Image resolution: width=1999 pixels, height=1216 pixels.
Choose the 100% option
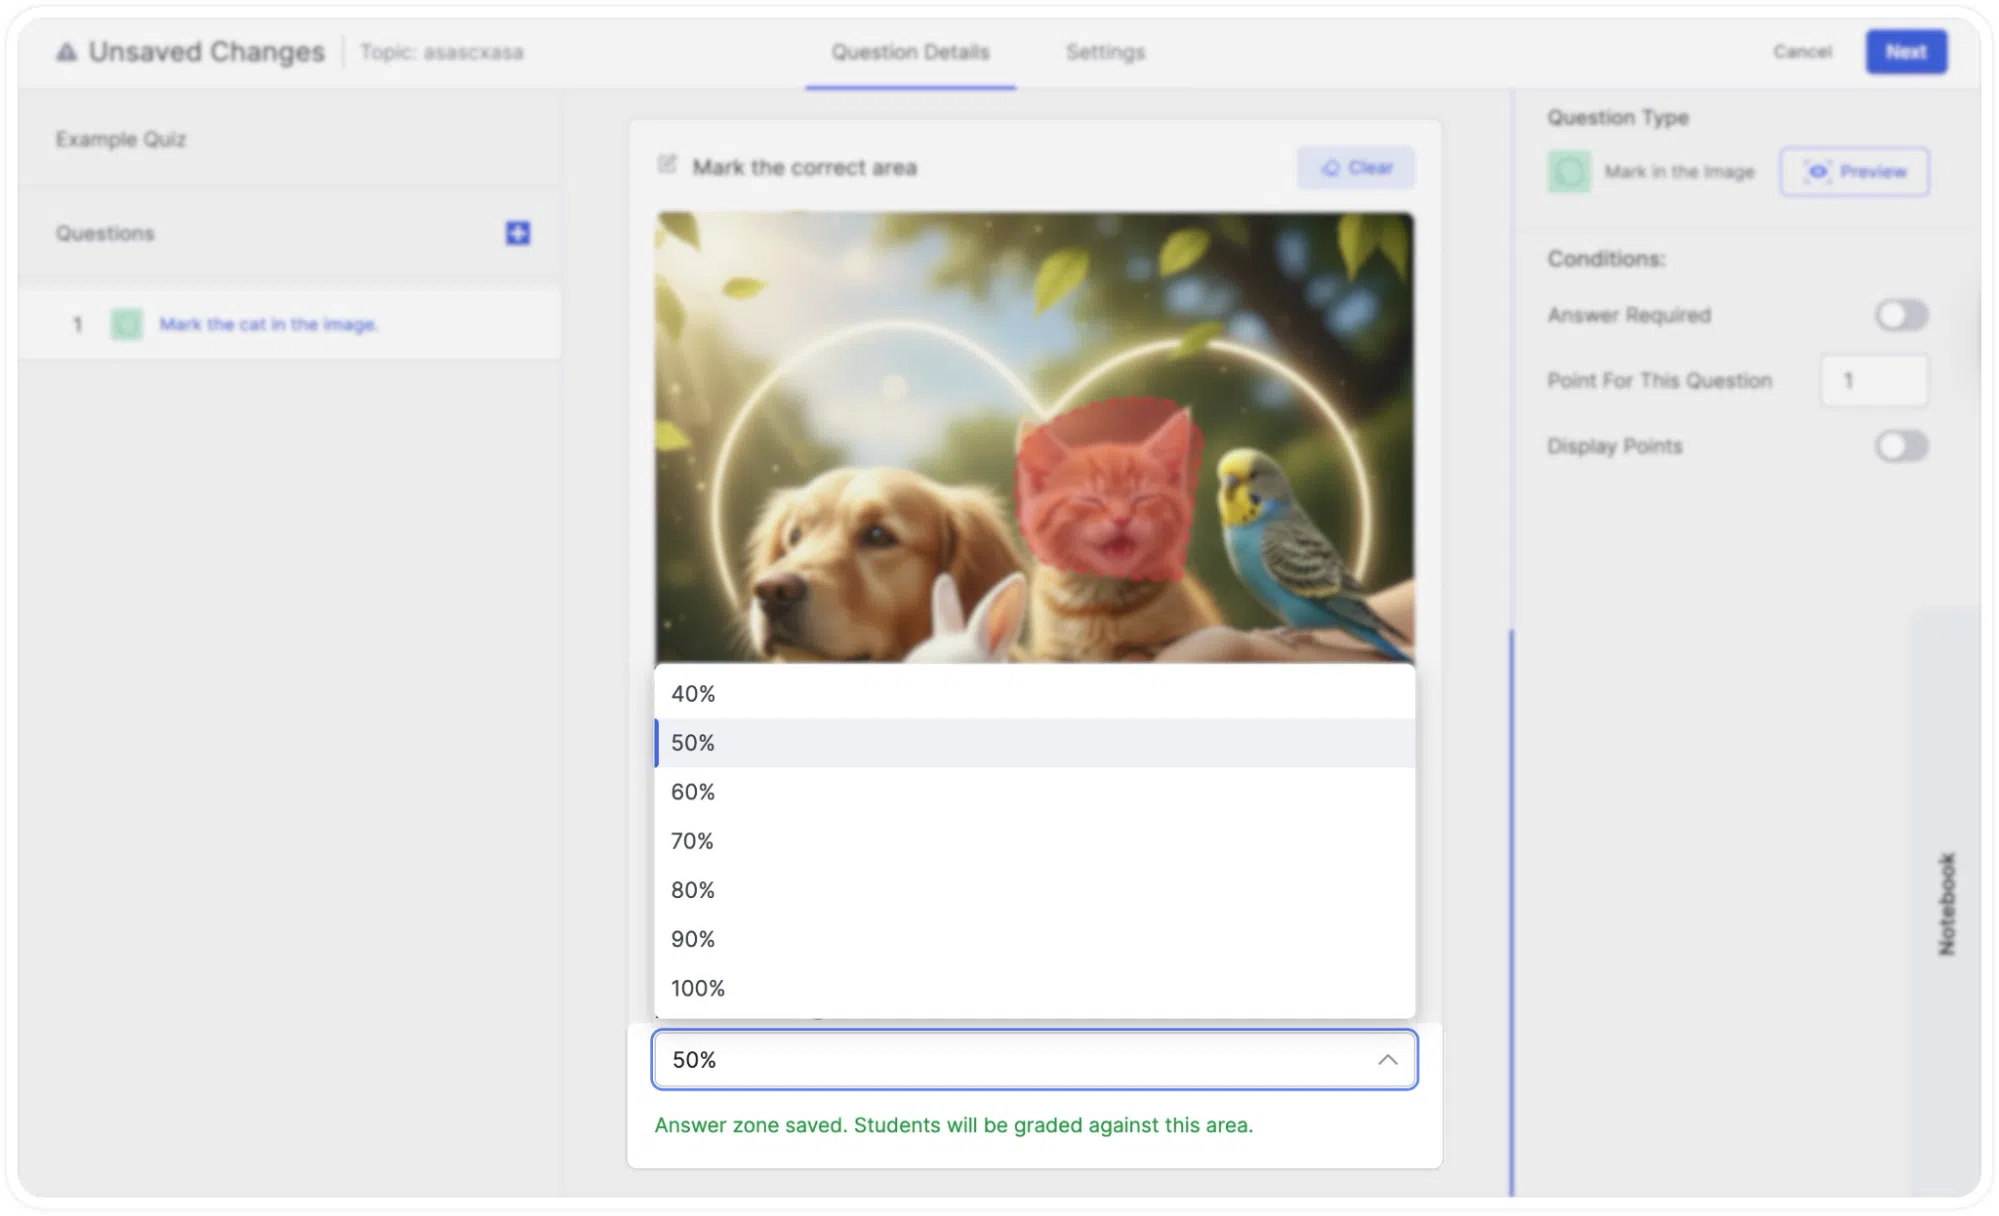click(1035, 988)
